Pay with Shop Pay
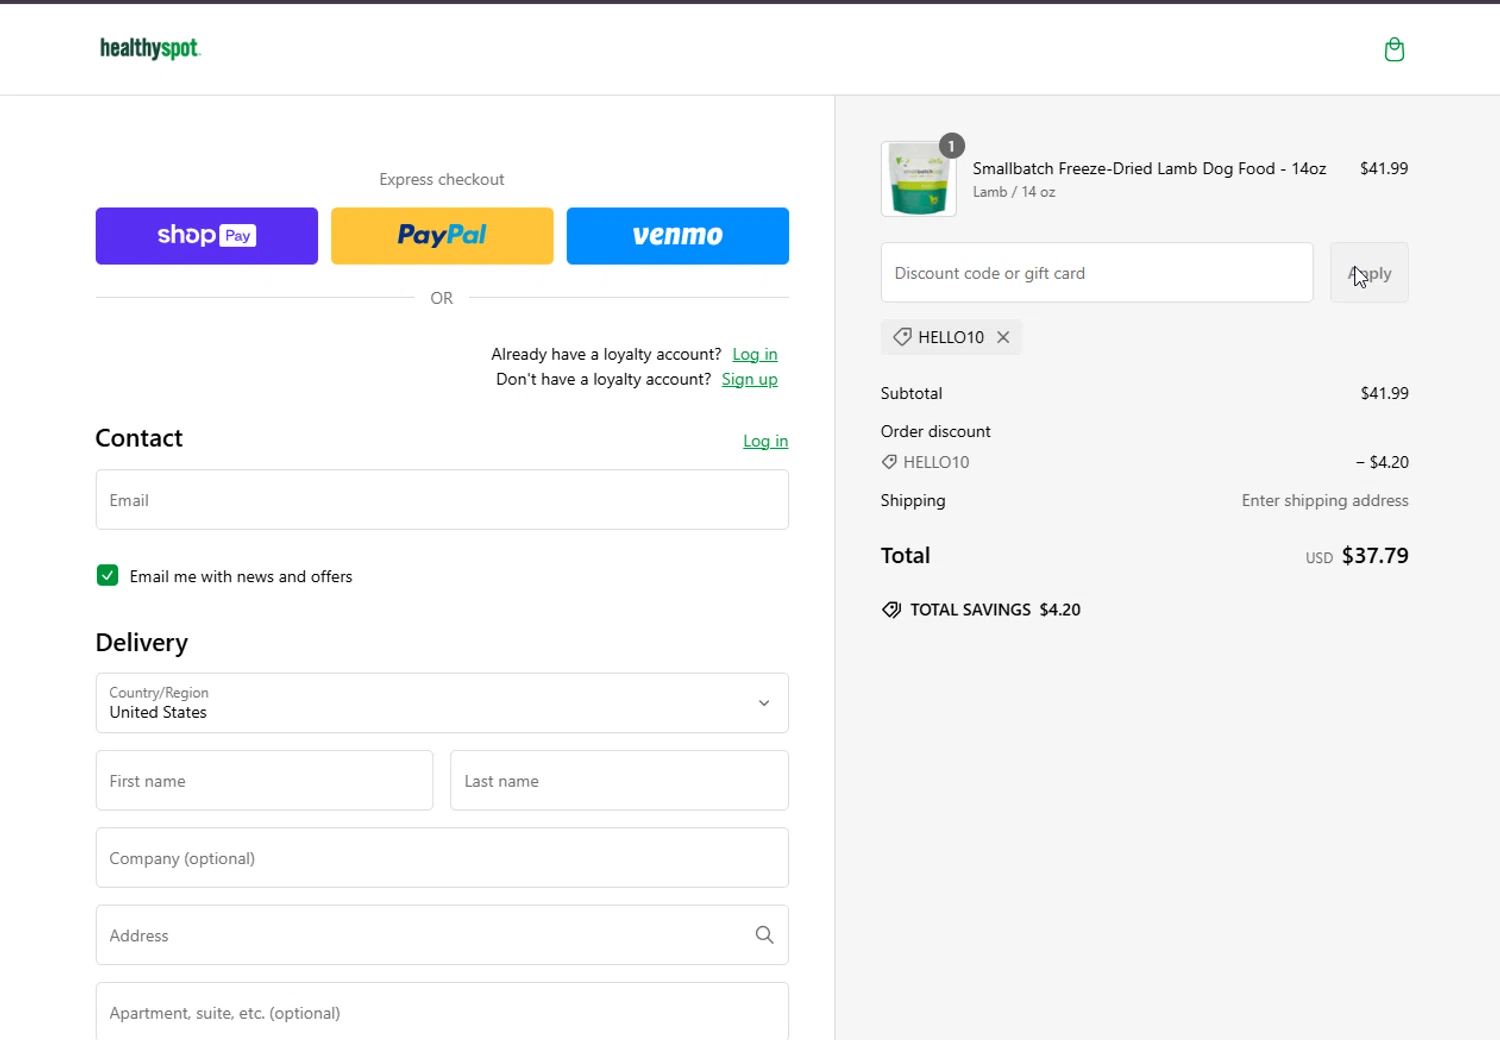The image size is (1500, 1040). click(x=207, y=236)
